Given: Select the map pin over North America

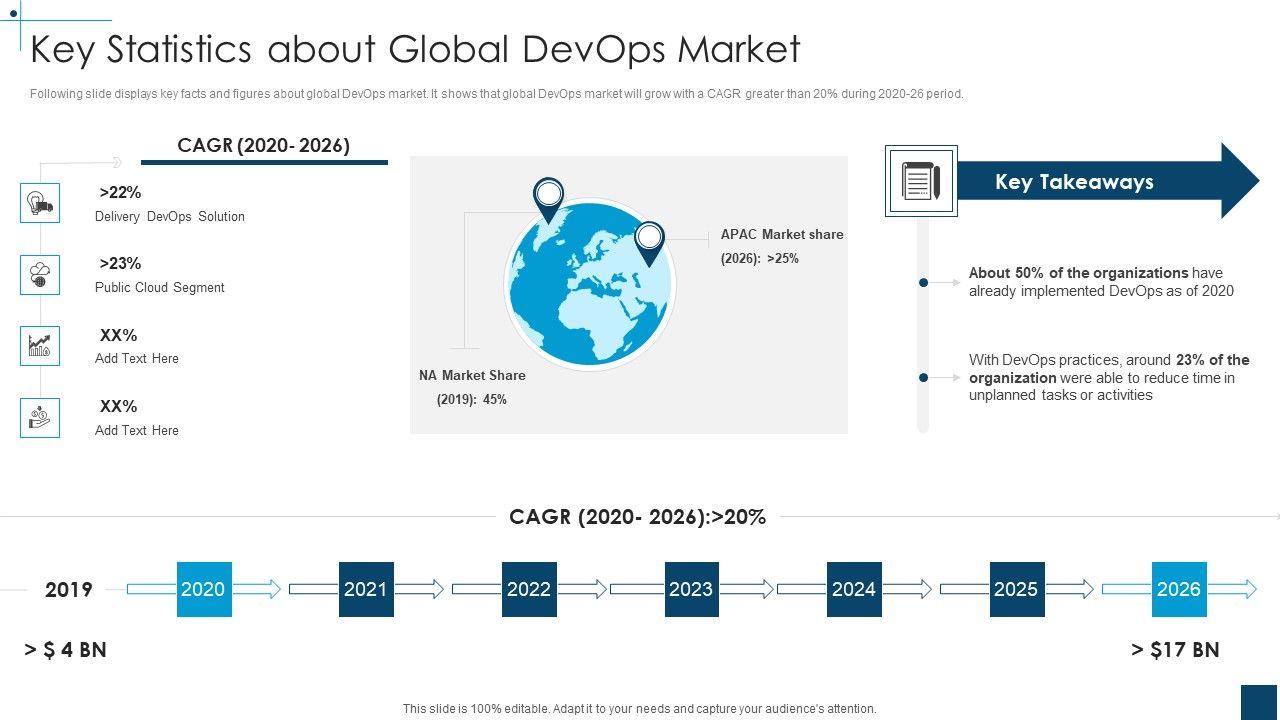Looking at the screenshot, I should (549, 200).
